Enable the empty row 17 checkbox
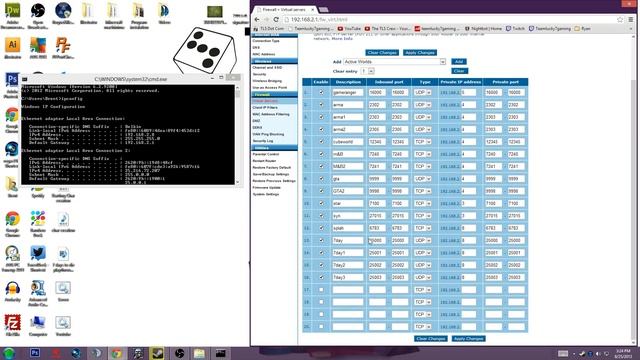The height and width of the screenshot is (360, 640). click(x=321, y=290)
